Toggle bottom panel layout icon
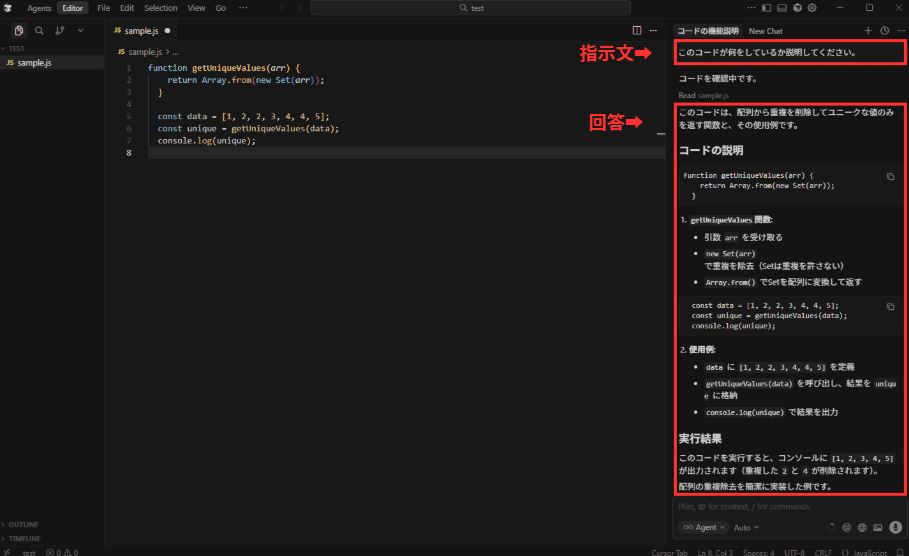This screenshot has height=556, width=909. (x=782, y=8)
